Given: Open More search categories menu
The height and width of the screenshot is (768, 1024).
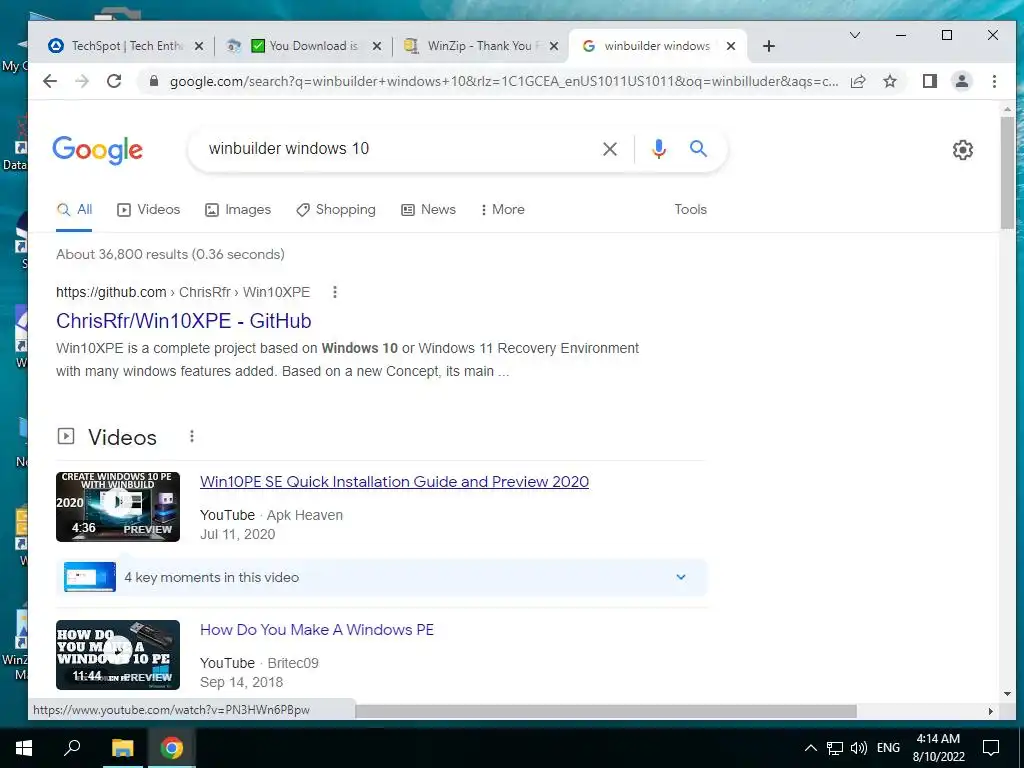Looking at the screenshot, I should pos(502,210).
